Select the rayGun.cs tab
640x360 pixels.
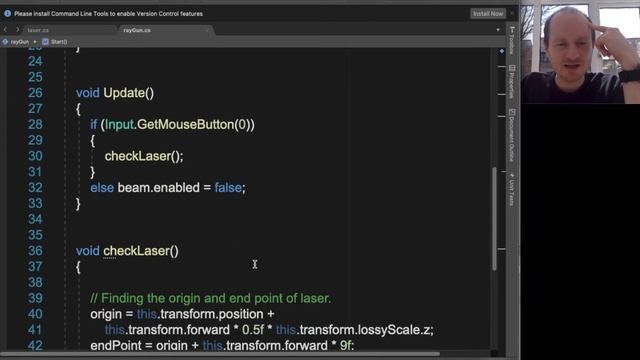coord(137,30)
